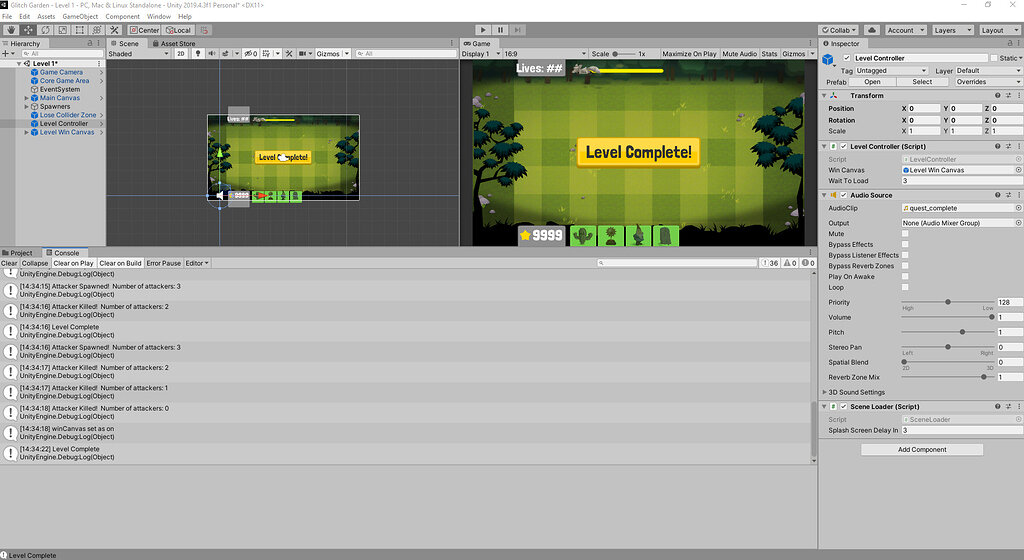Enable Play On Awake checkbox
The height and width of the screenshot is (560, 1024).
(x=905, y=276)
